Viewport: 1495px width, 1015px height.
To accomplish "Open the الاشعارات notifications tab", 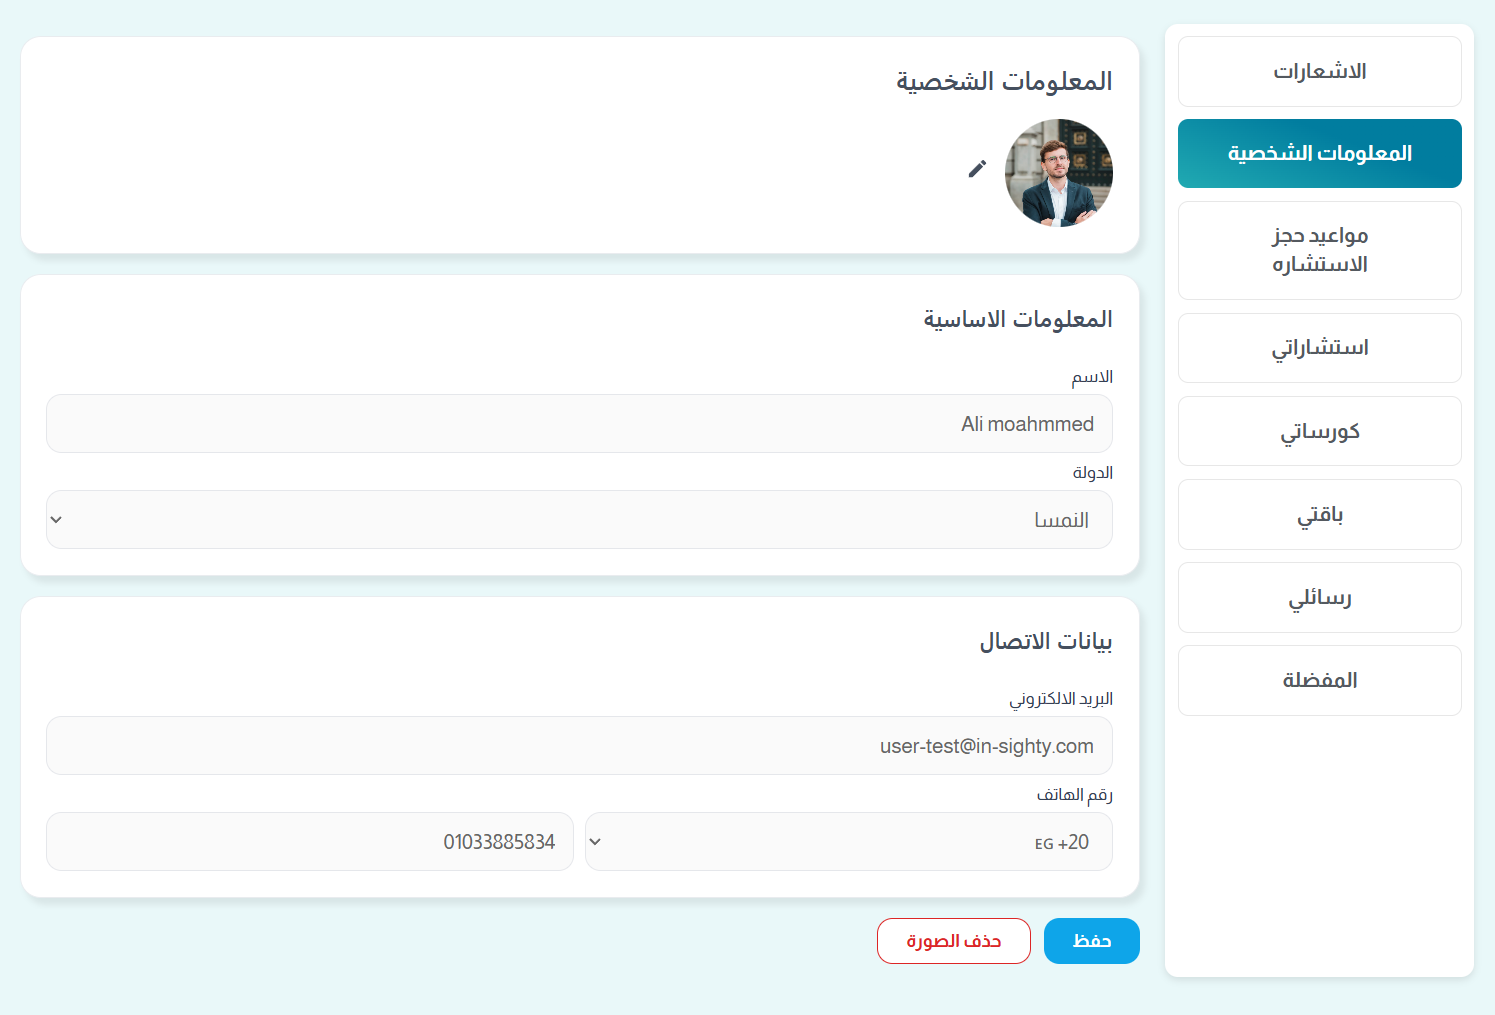I will coord(1319,72).
